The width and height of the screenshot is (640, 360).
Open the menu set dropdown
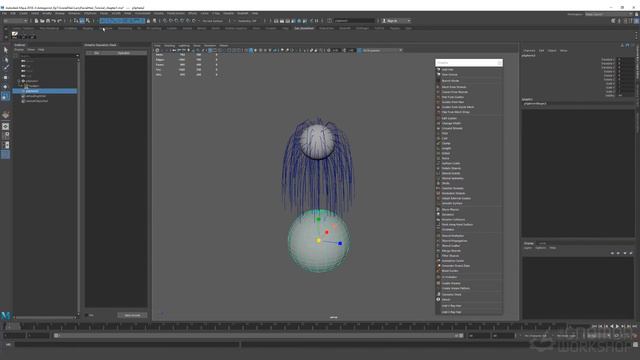tap(16, 20)
